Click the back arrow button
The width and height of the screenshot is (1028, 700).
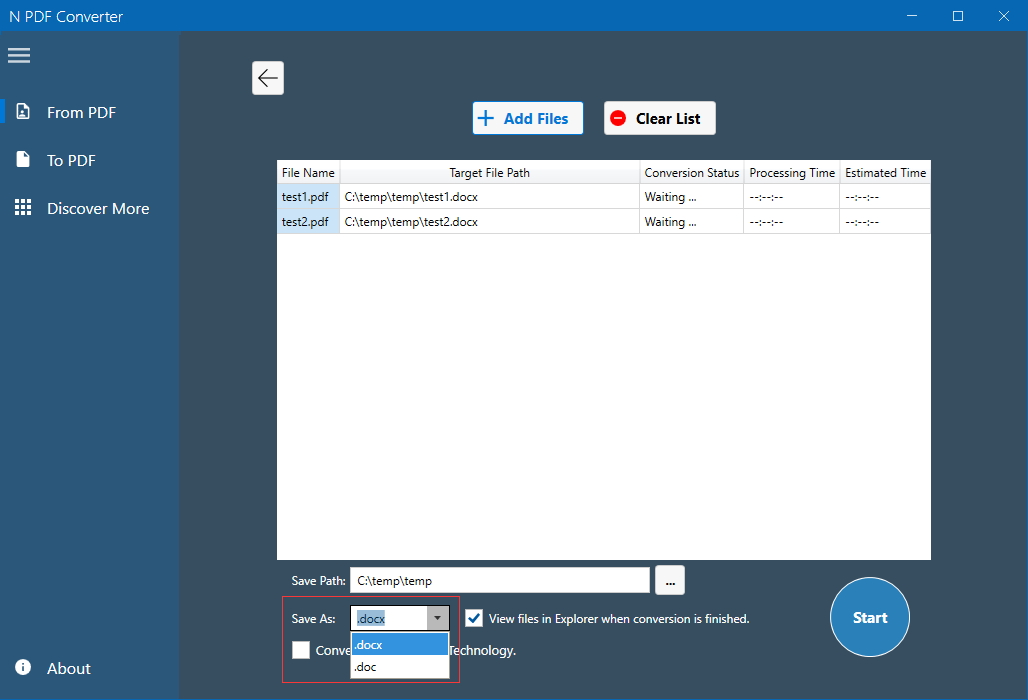click(x=268, y=78)
